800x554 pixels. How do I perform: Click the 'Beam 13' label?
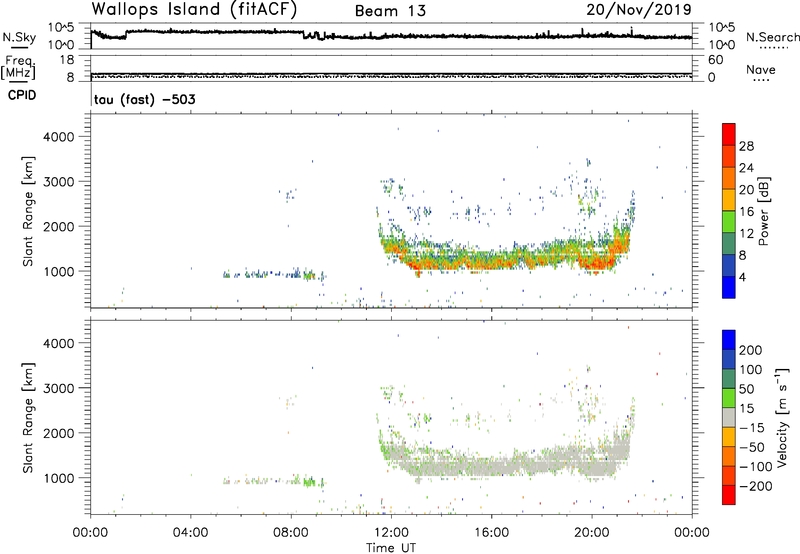tap(390, 11)
